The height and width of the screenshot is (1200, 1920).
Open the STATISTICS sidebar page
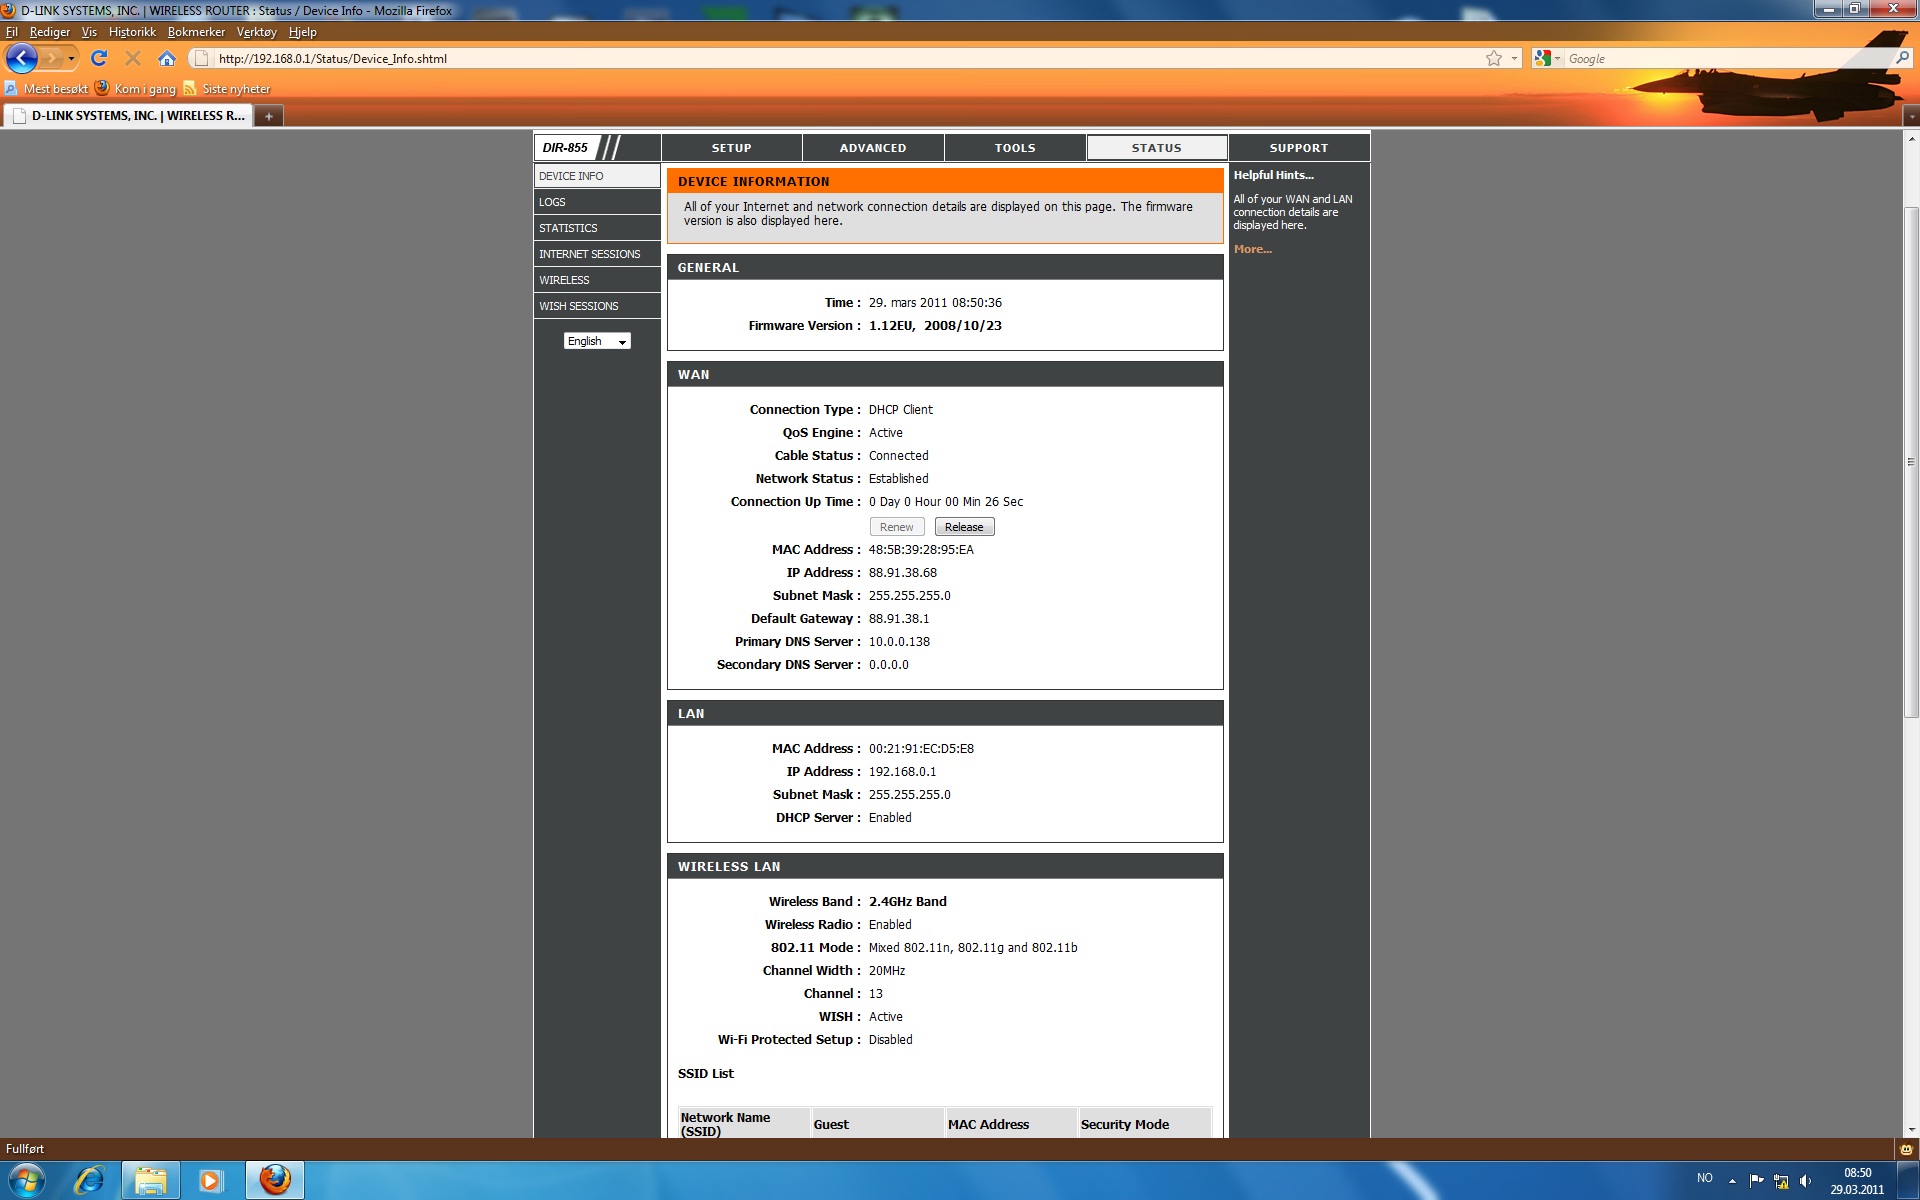point(597,228)
